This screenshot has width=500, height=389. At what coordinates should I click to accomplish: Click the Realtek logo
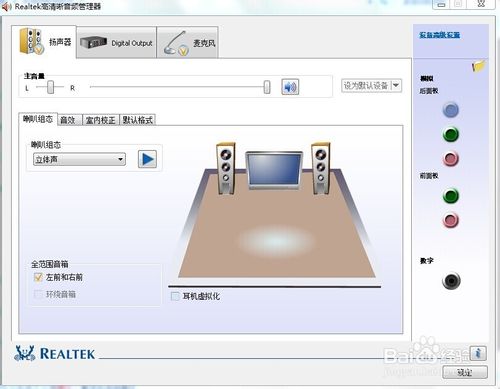click(55, 353)
